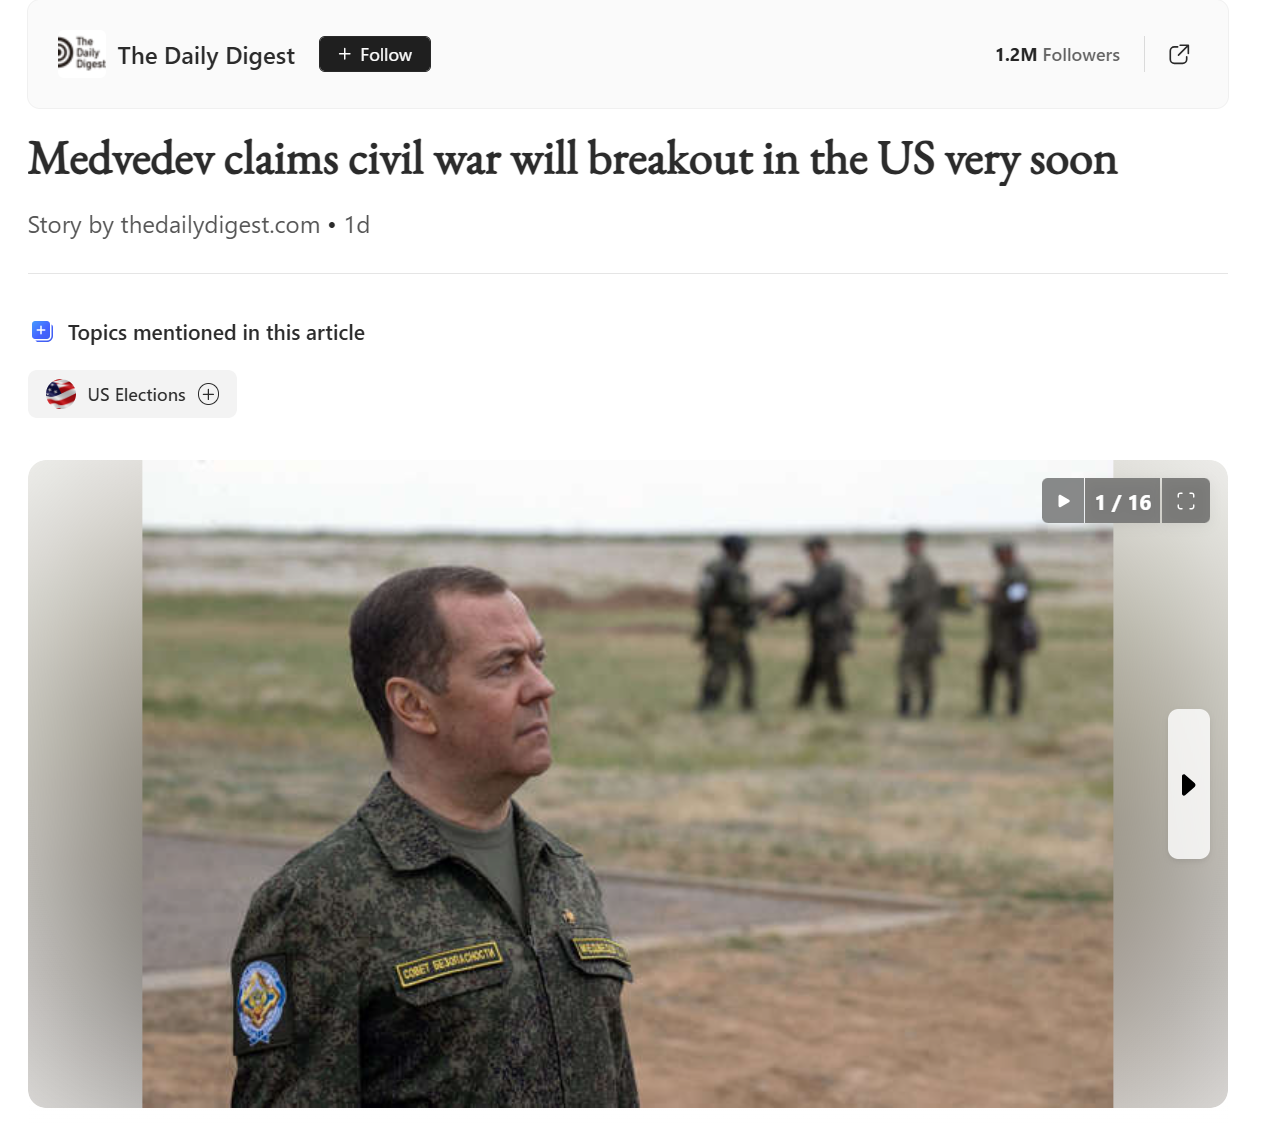Click the Medvedev slideshow photo
Image resolution: width=1268 pixels, height=1124 pixels.
[x=627, y=784]
